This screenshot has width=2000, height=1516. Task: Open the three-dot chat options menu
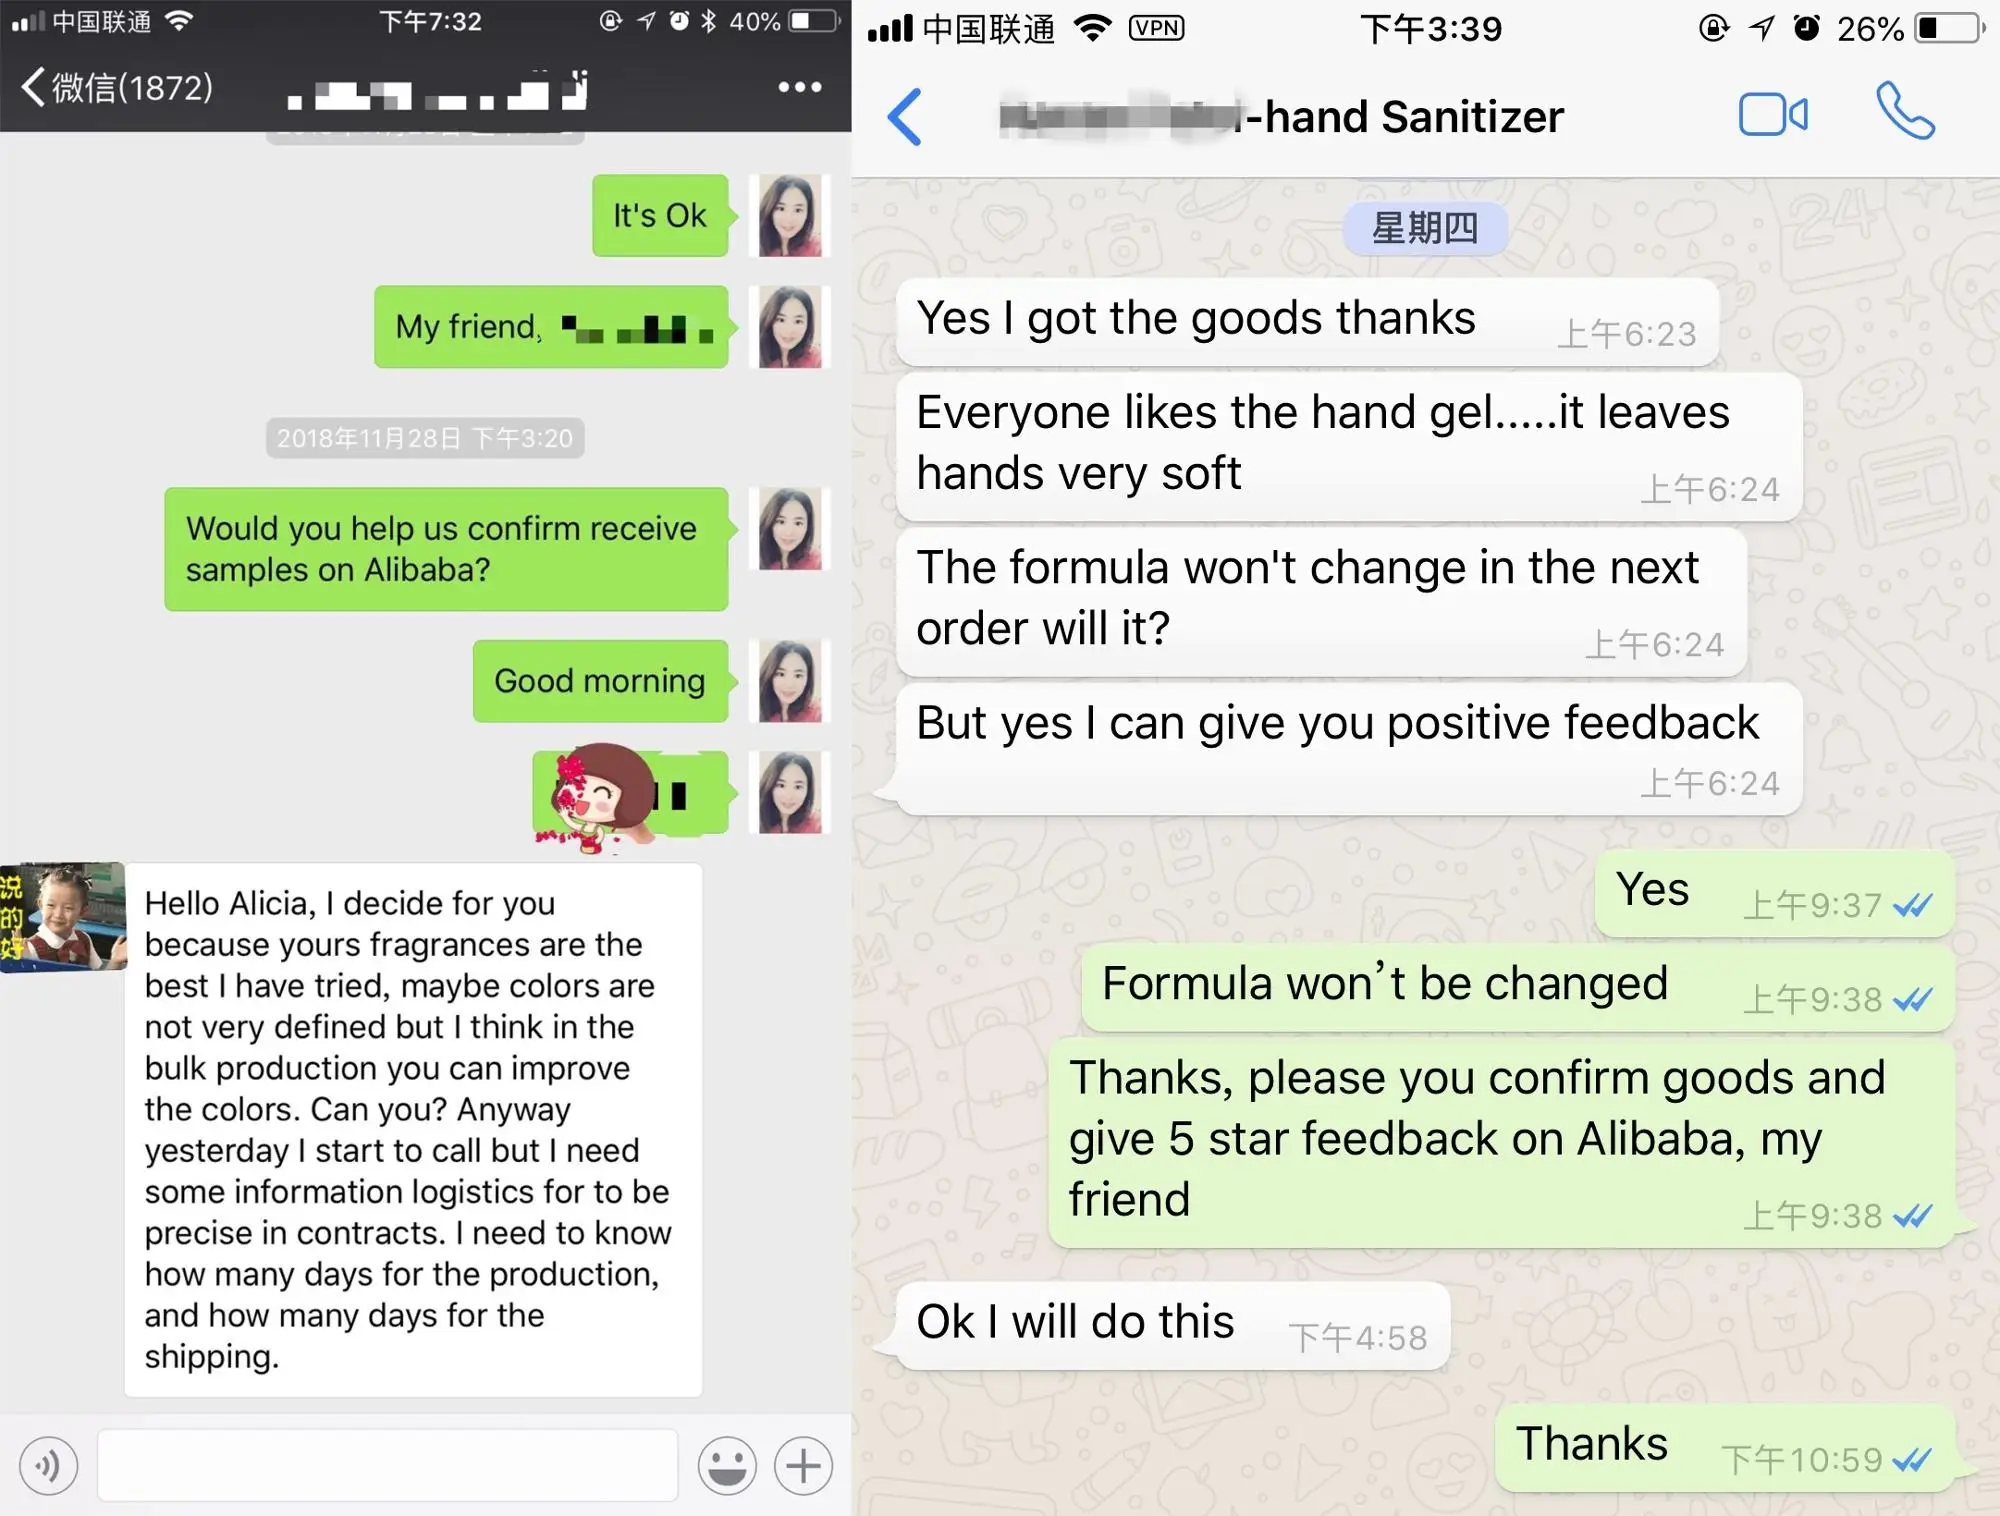coord(800,87)
